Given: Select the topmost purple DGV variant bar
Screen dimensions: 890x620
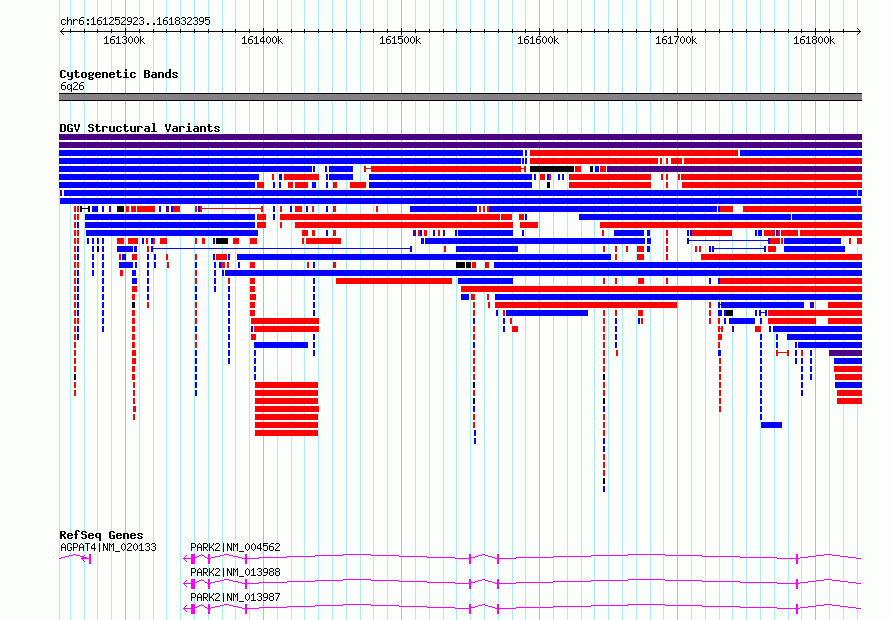Looking at the screenshot, I should [x=460, y=137].
